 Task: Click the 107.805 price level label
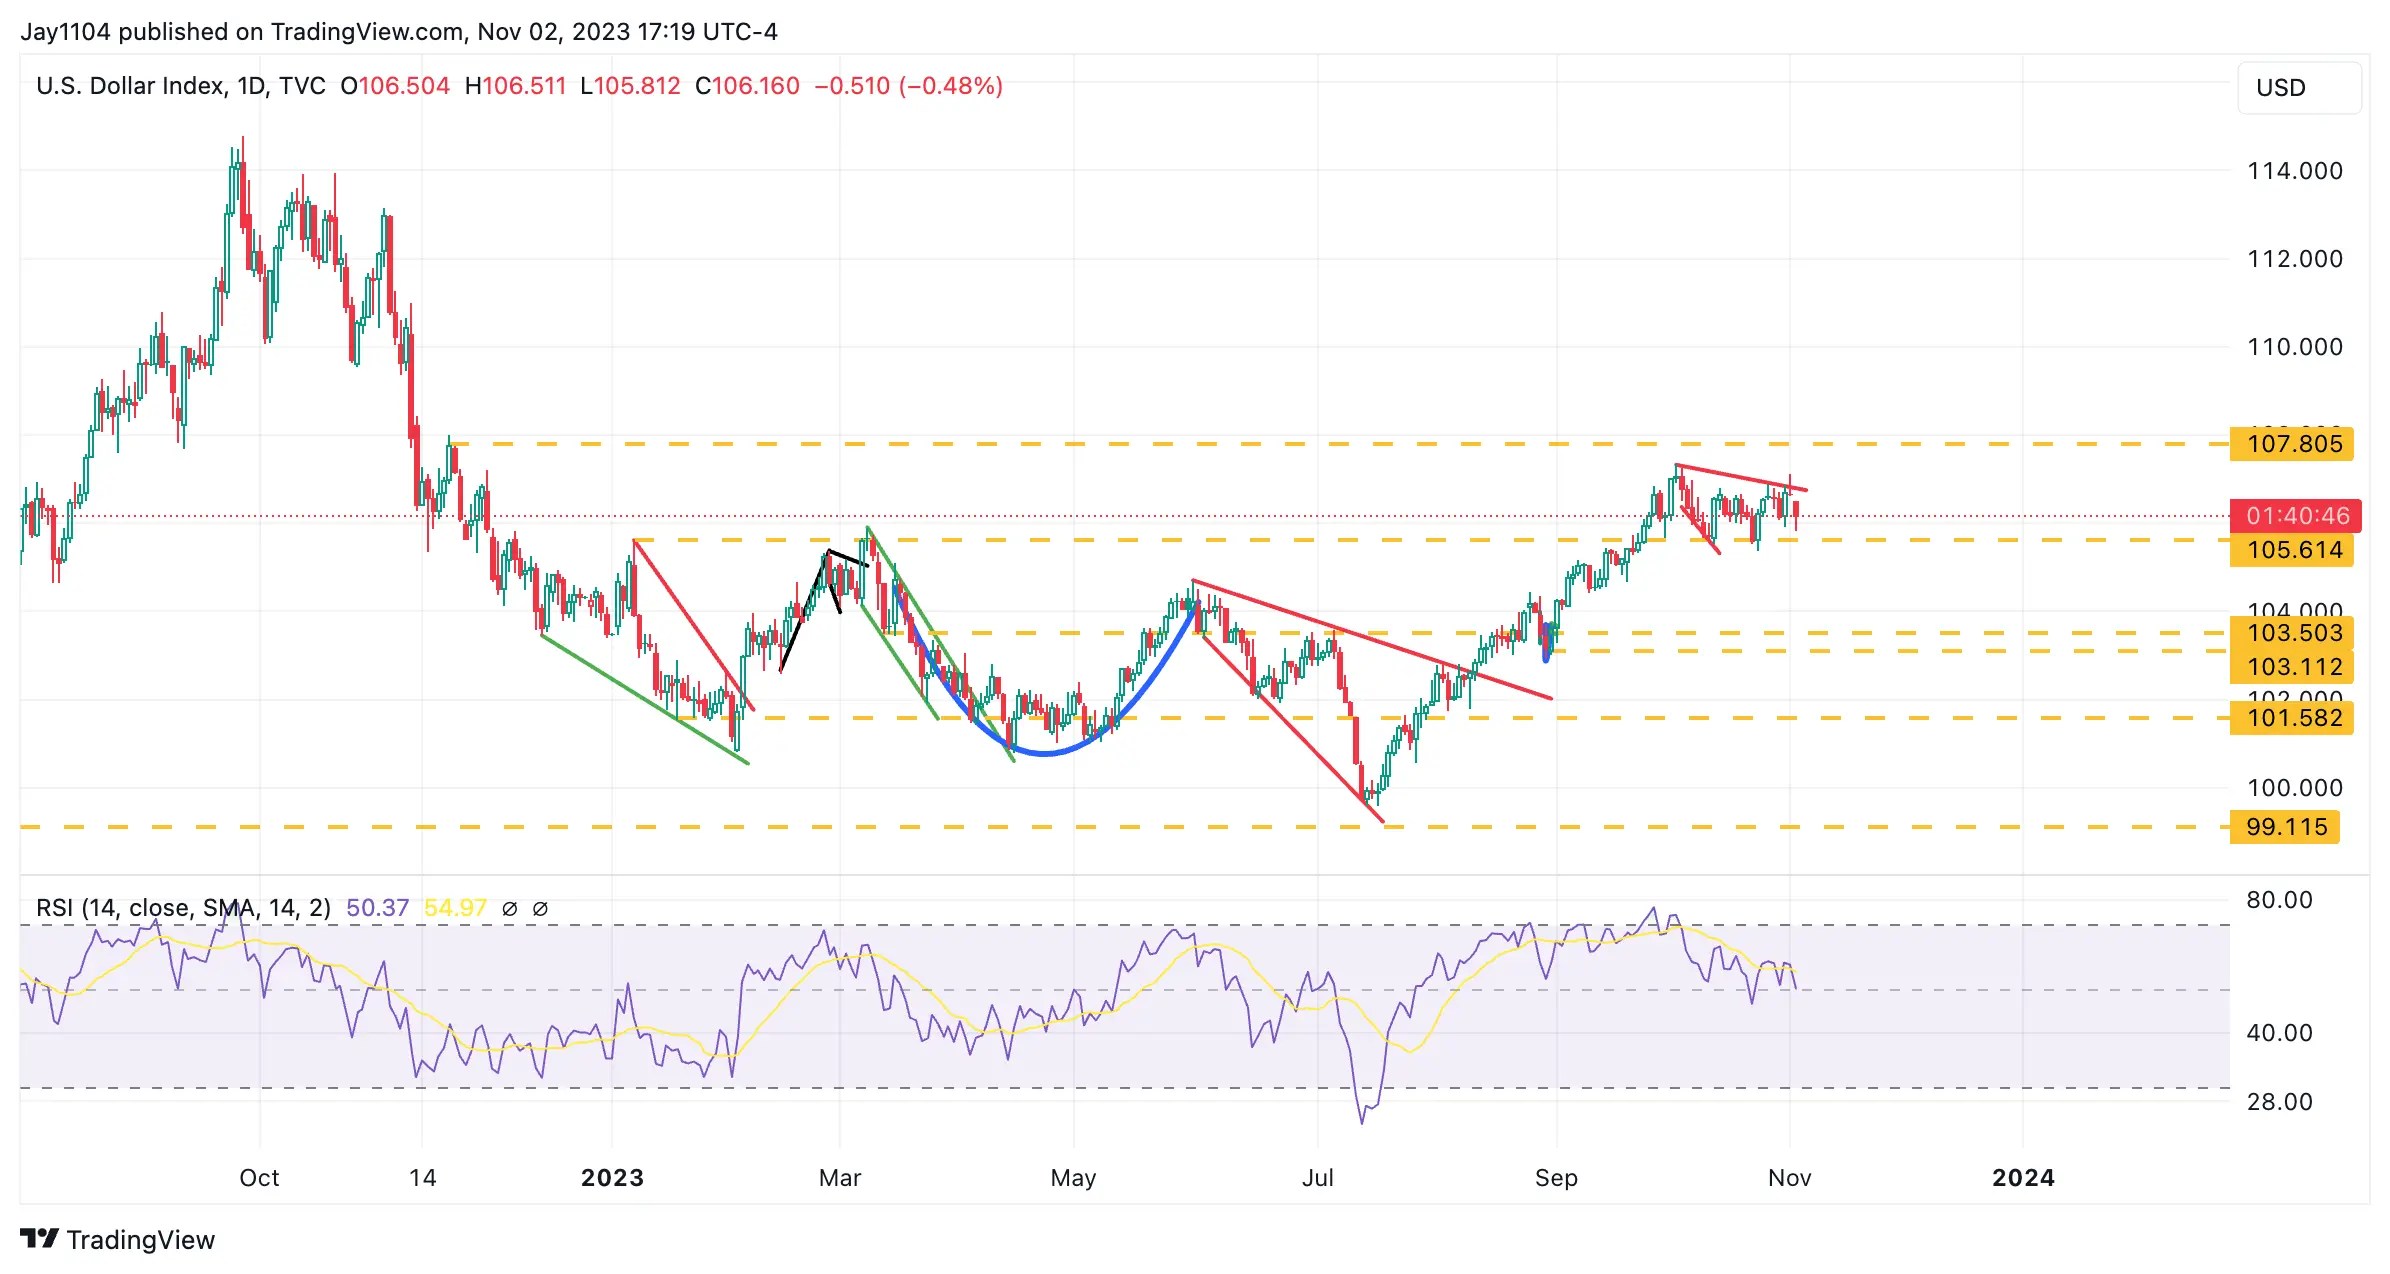pos(2291,444)
